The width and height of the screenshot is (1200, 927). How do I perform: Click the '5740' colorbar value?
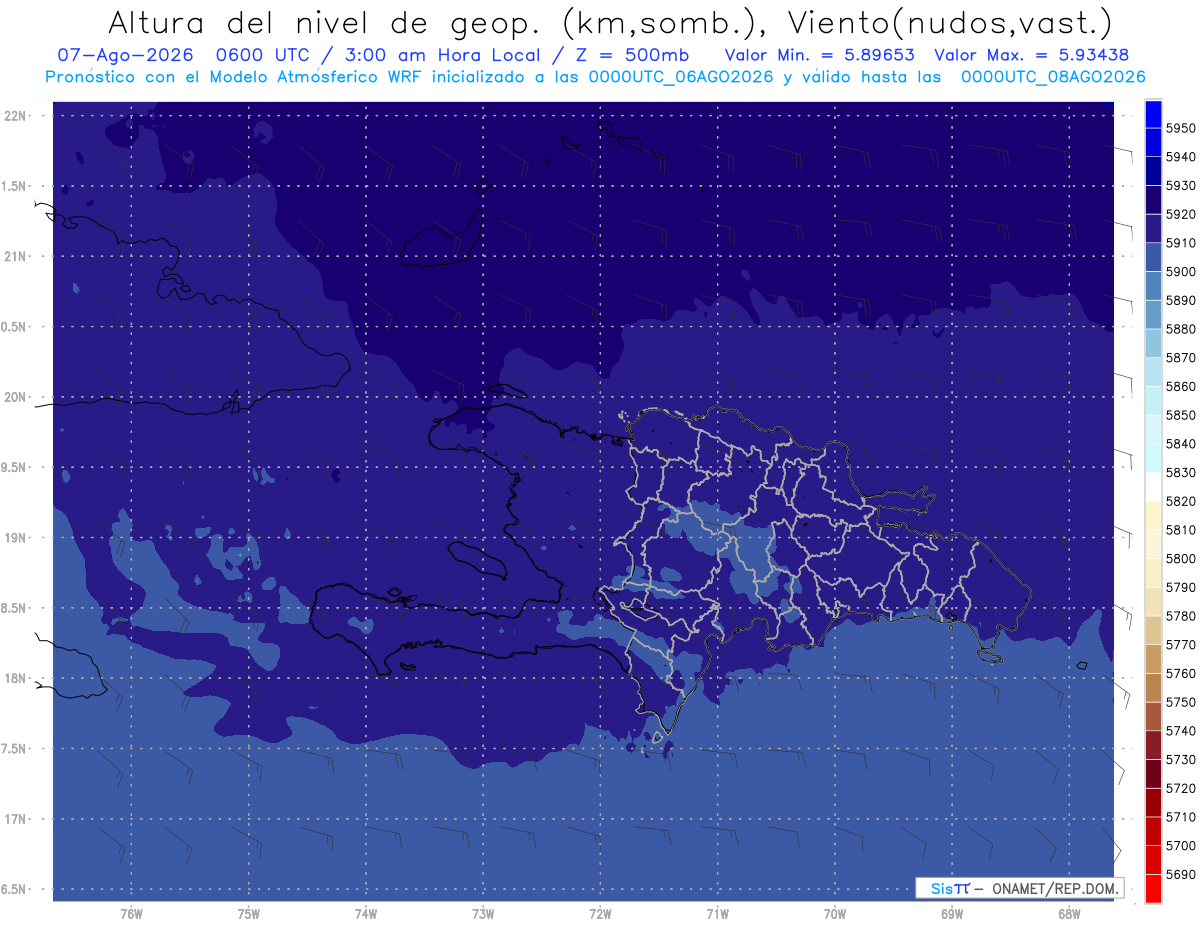[x=1180, y=731]
